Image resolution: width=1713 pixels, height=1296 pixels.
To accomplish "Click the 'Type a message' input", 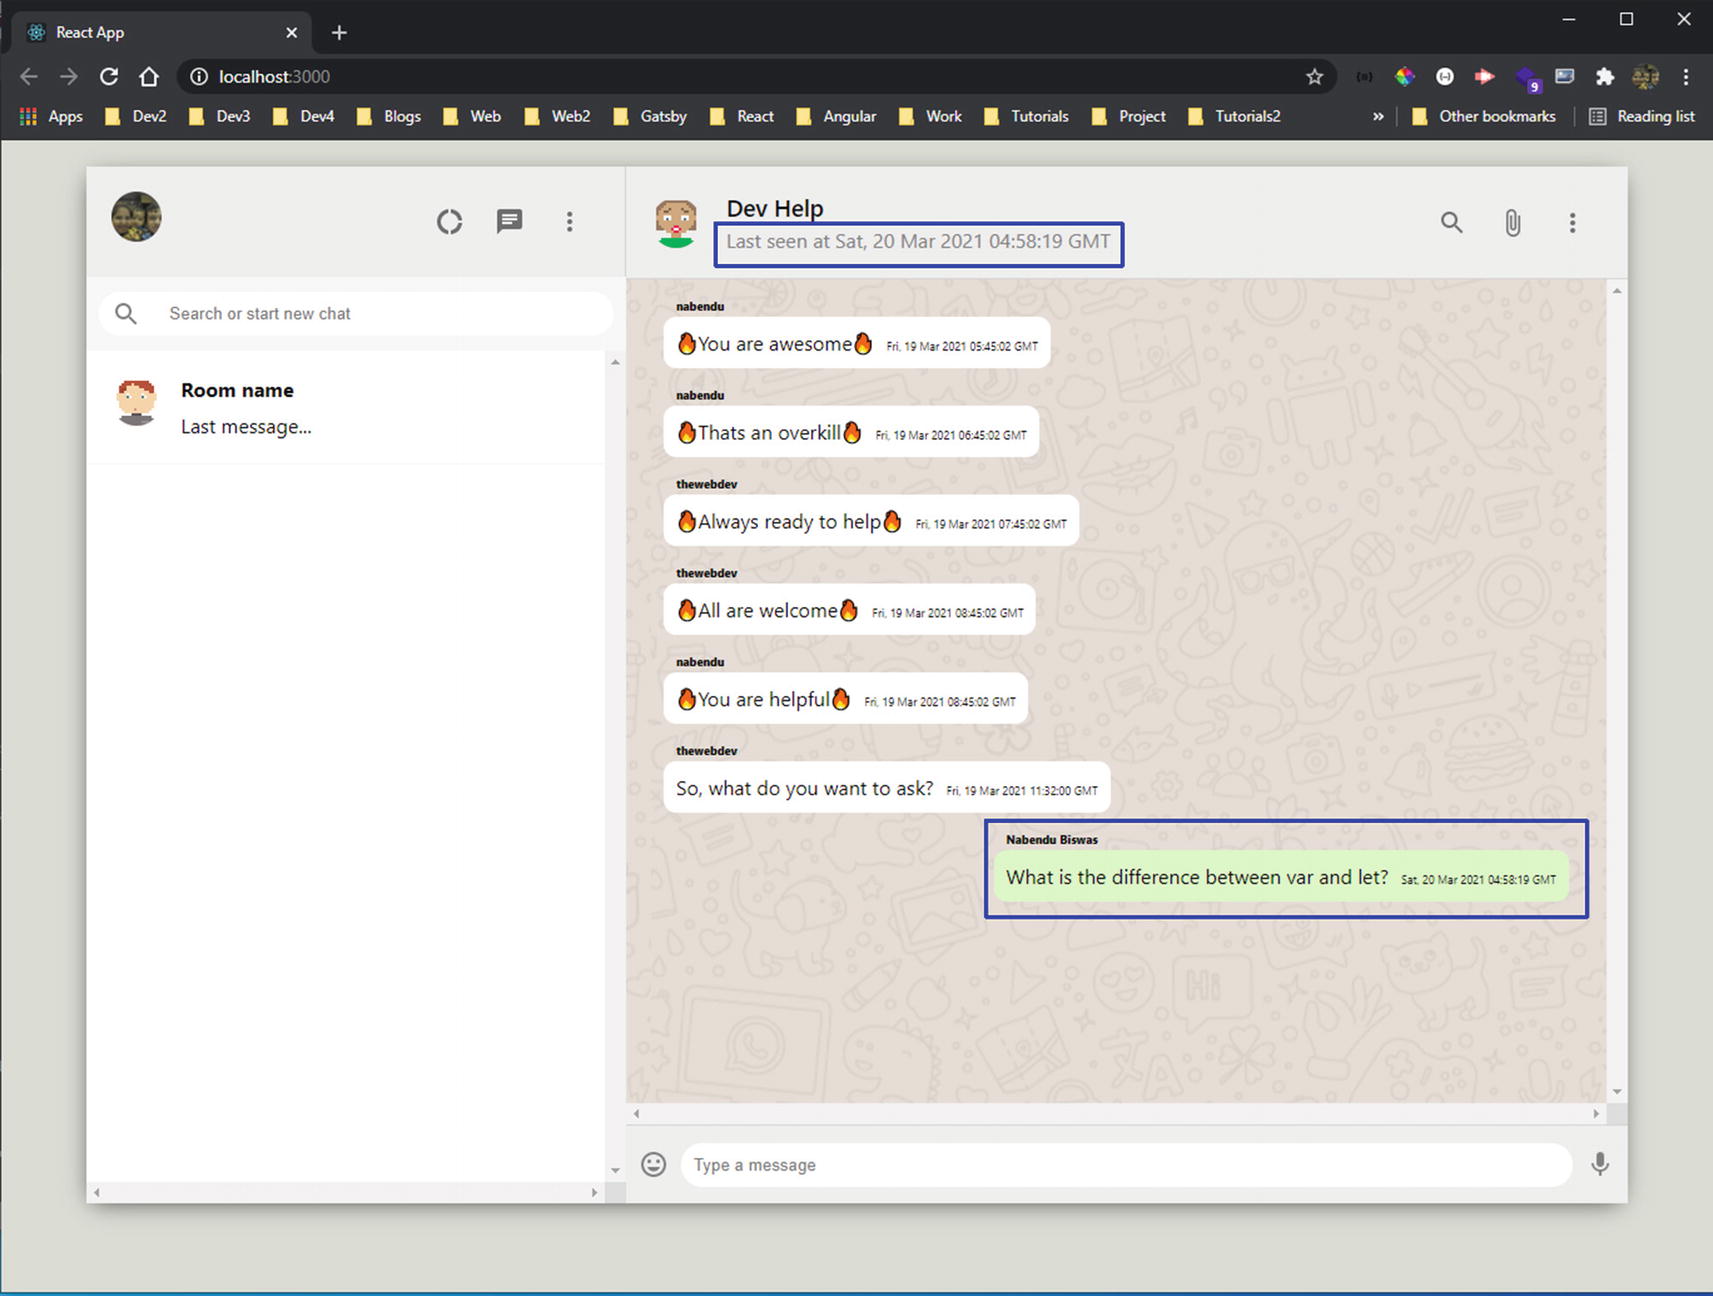I will (1125, 1165).
